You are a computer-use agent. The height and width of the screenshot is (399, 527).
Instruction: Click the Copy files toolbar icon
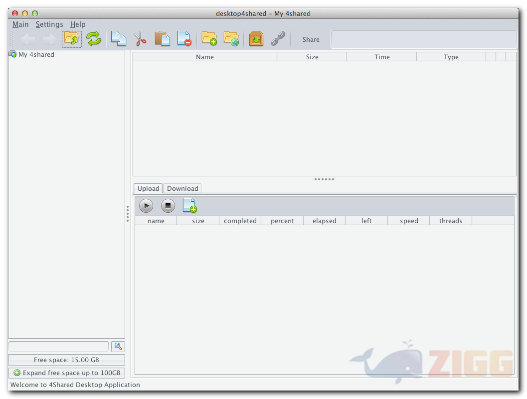click(118, 39)
